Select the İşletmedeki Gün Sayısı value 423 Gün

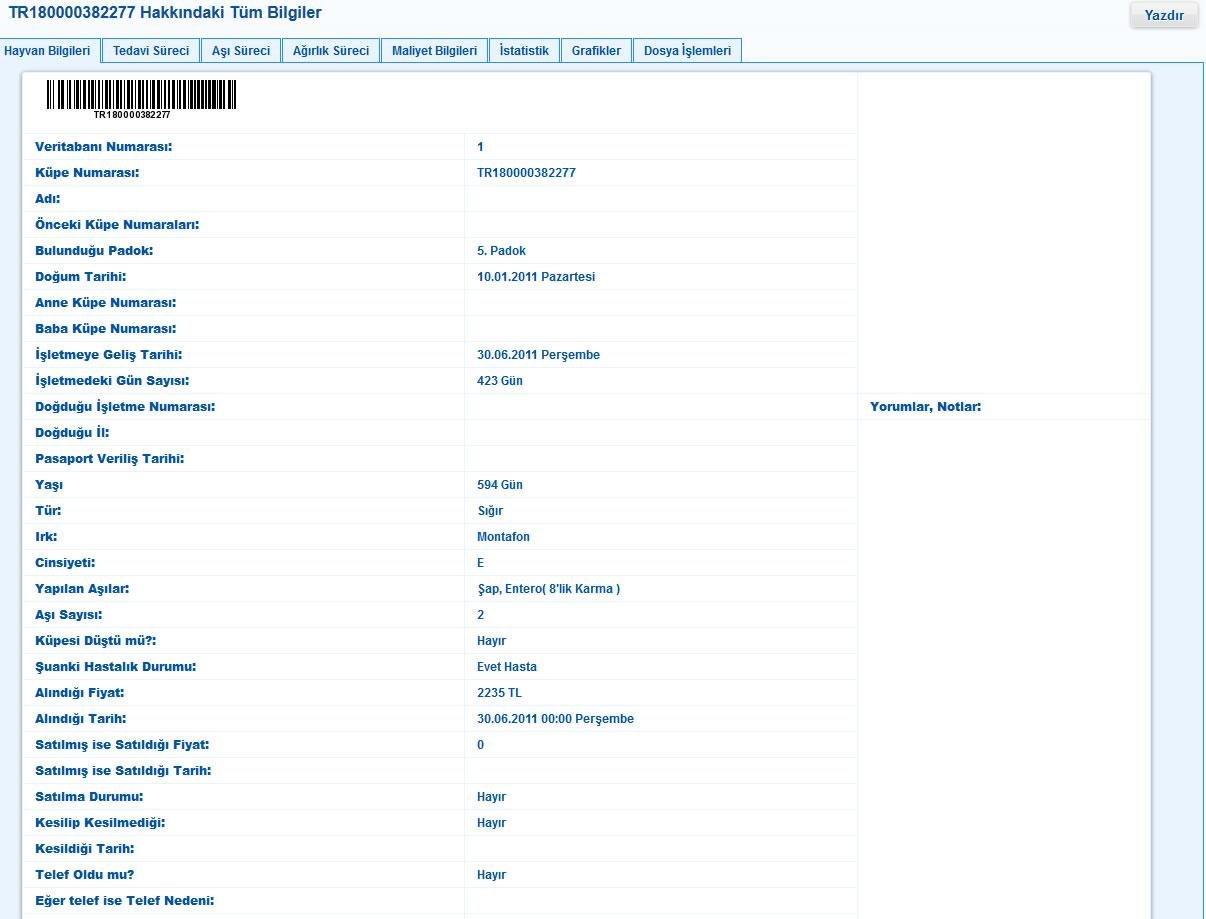click(498, 380)
